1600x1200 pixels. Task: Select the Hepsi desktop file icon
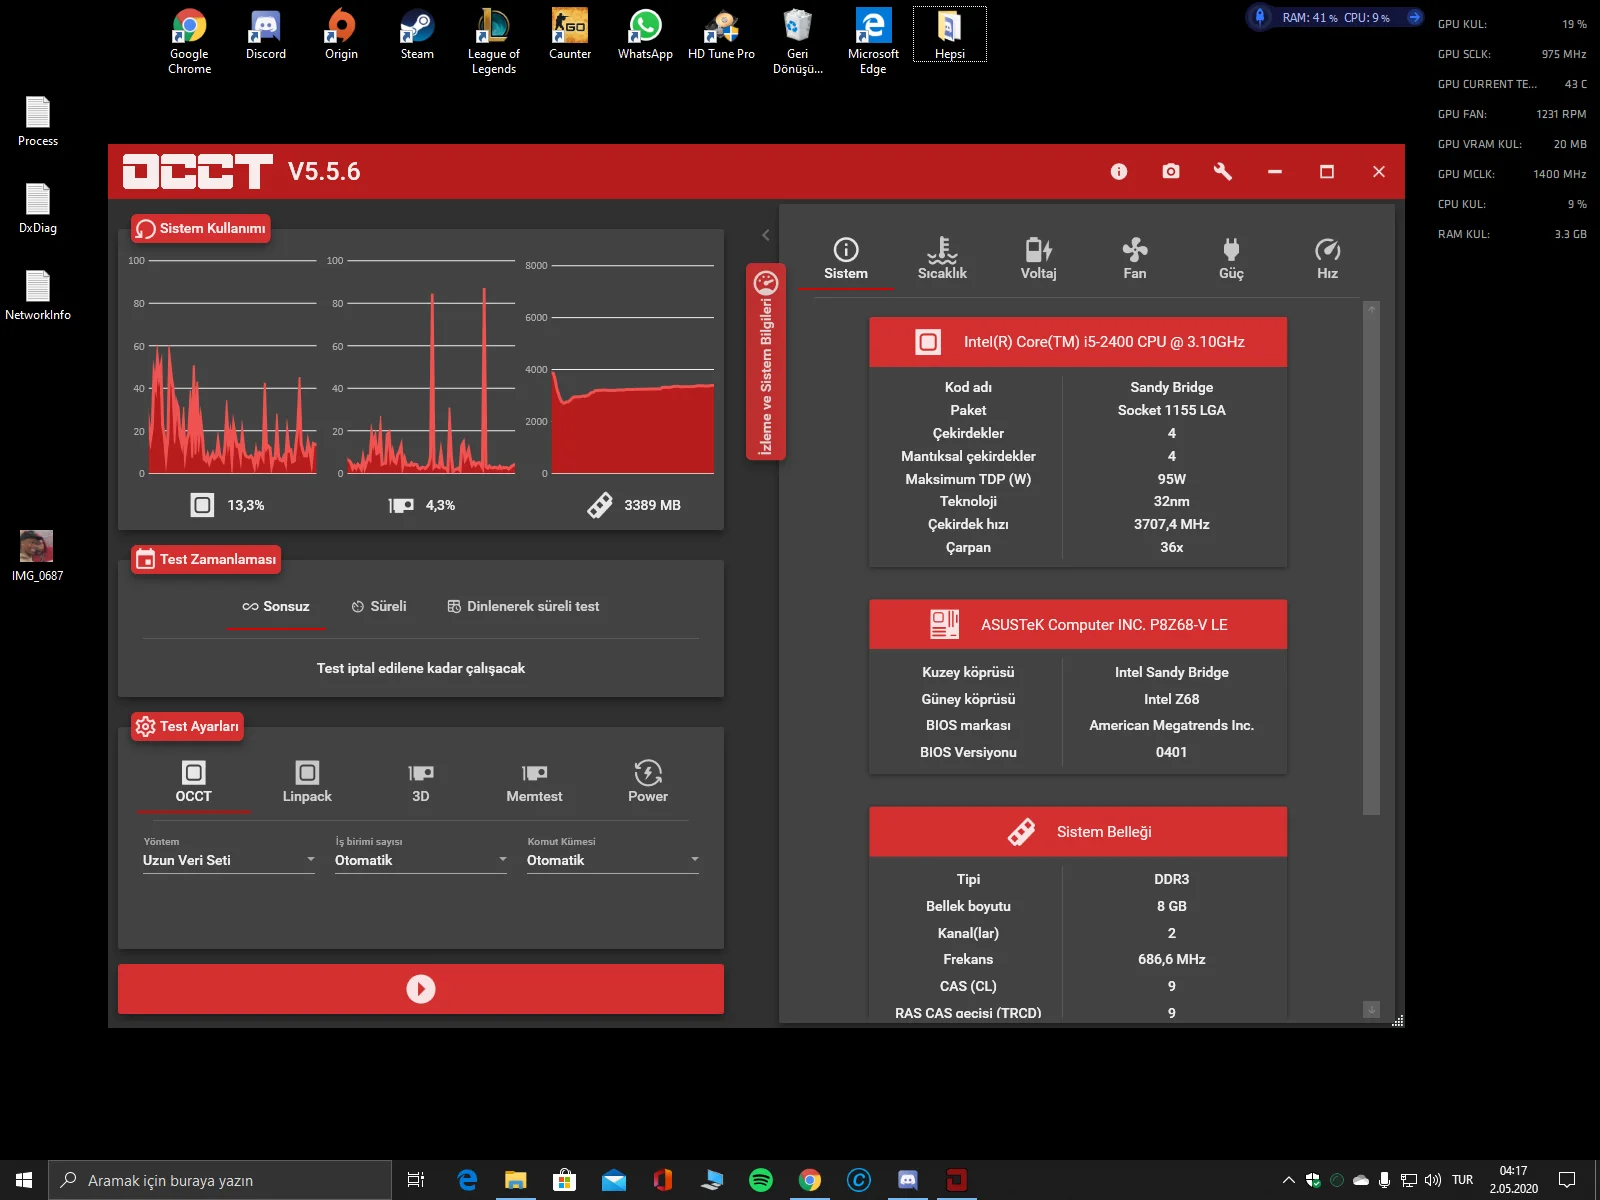coord(950,35)
